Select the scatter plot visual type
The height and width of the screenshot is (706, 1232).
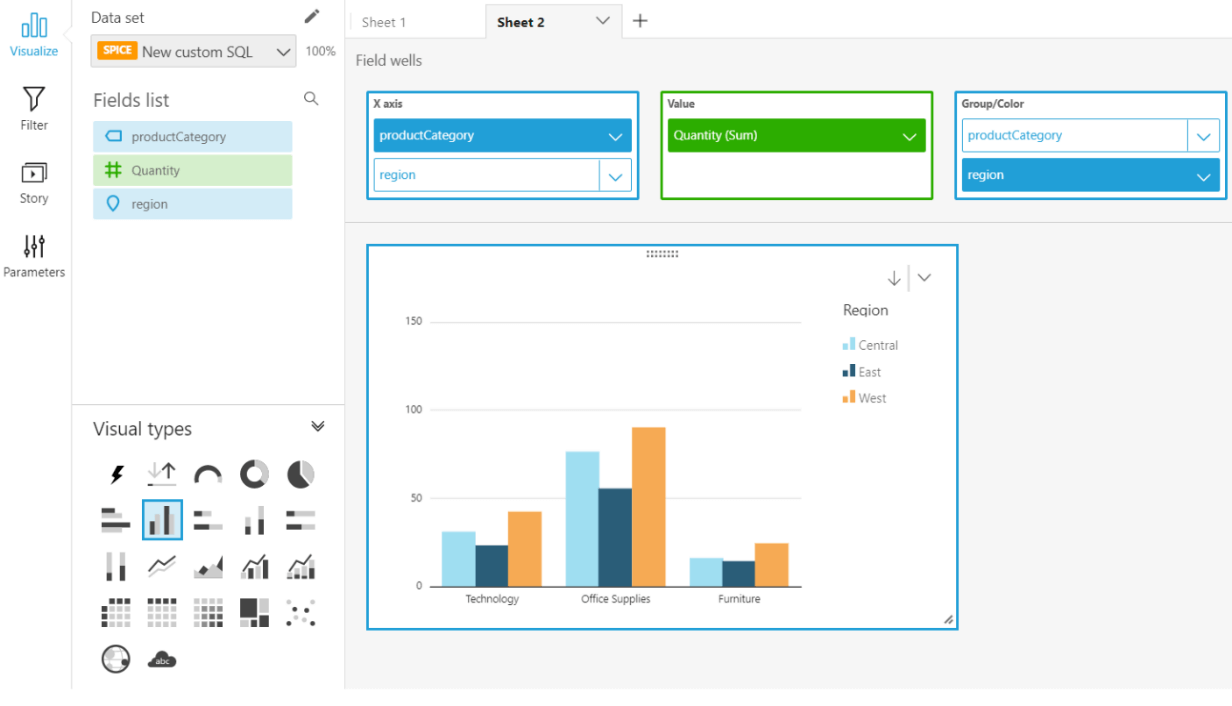[x=300, y=613]
